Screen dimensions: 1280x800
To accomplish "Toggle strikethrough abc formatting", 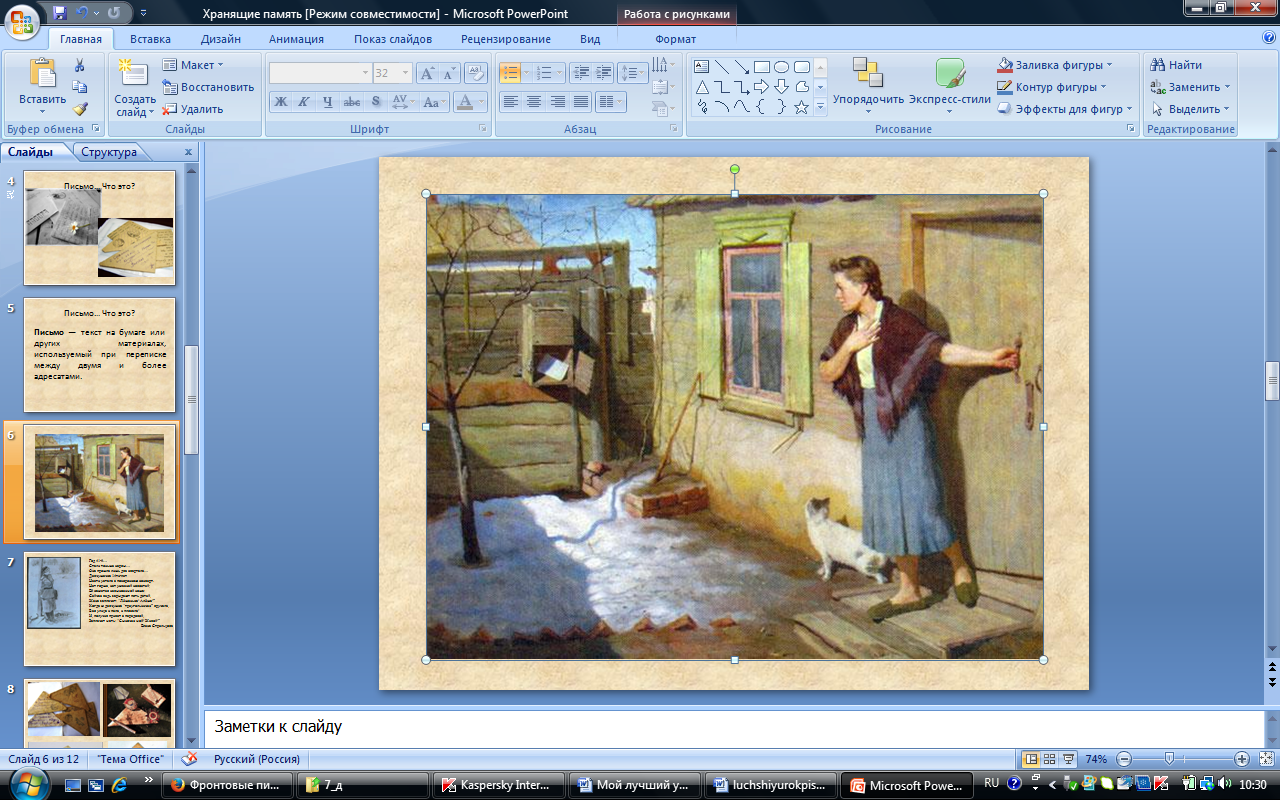I will [351, 102].
